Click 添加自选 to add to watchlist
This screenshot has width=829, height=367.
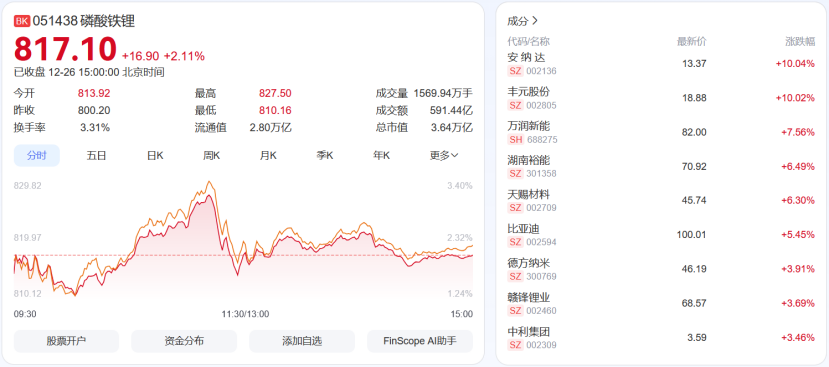302,341
